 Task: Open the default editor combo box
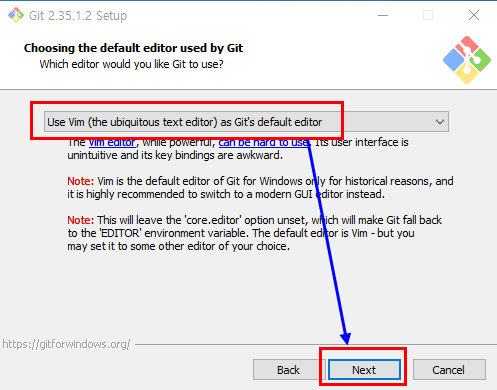[246, 122]
